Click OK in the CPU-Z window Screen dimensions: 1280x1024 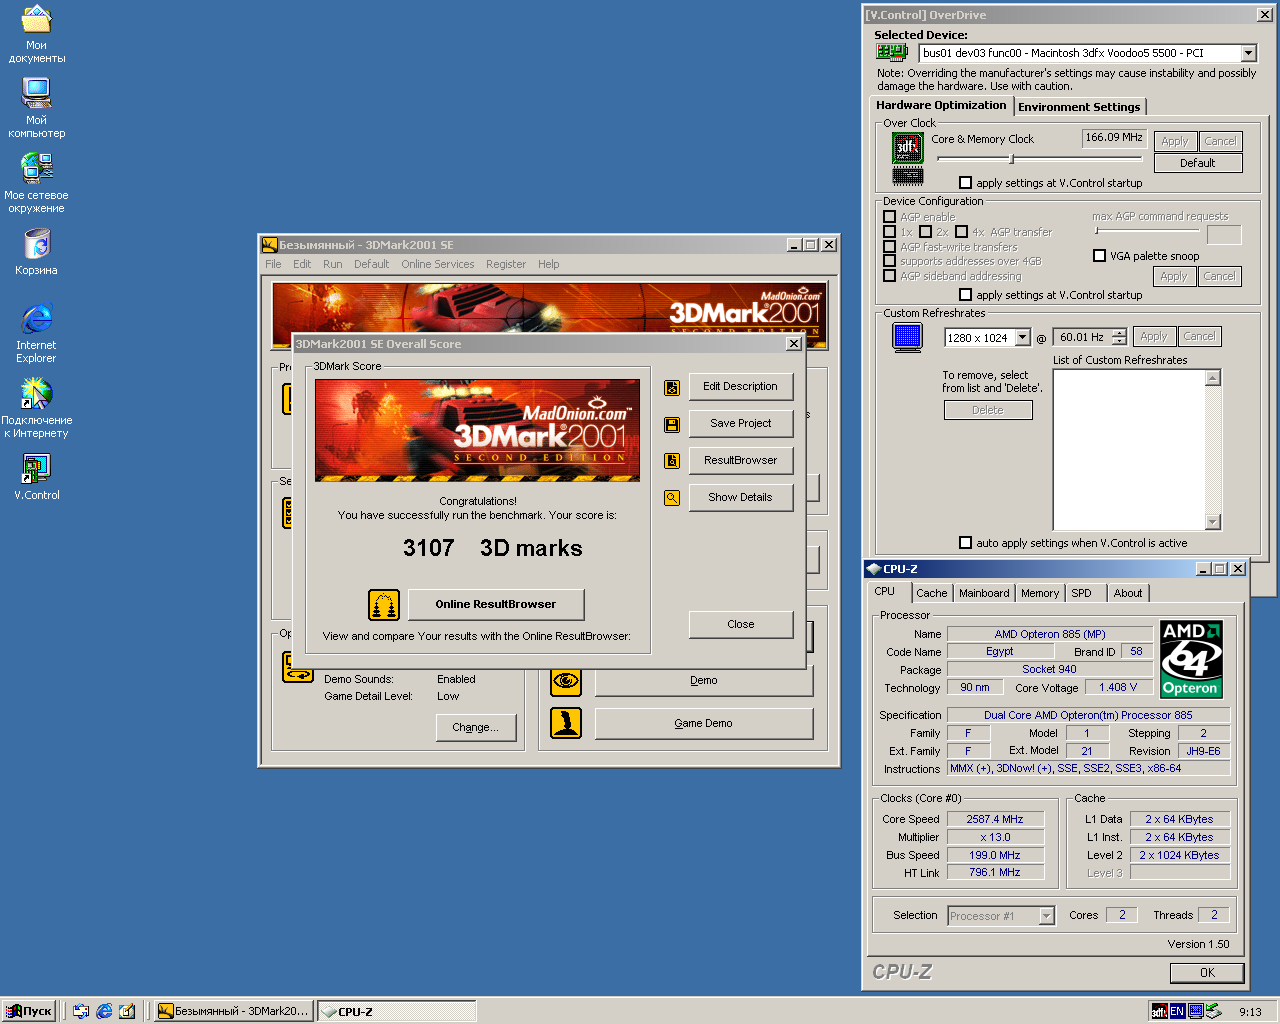(x=1208, y=973)
